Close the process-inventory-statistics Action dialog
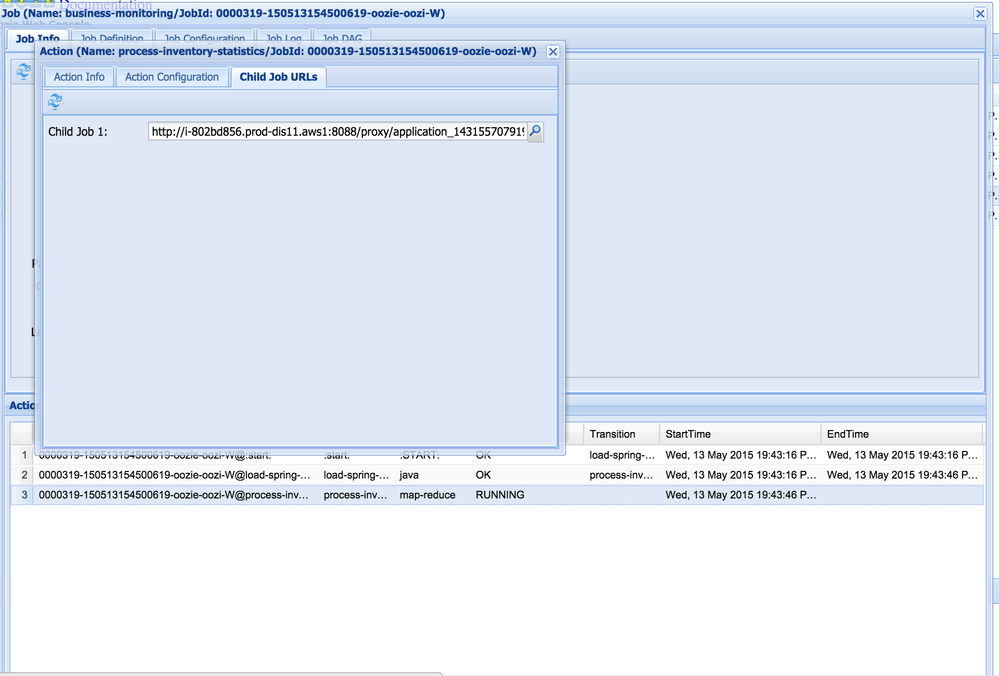 point(552,51)
